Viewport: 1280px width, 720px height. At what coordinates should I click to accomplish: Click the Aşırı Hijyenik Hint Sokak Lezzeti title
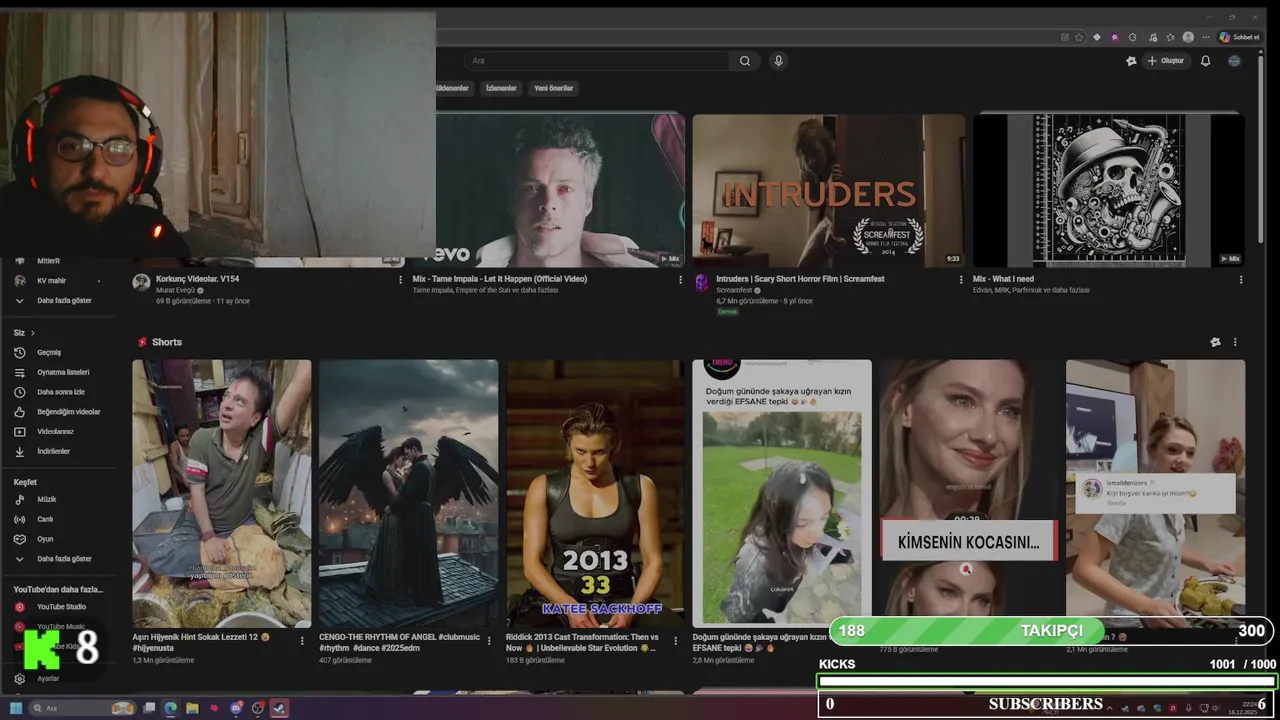tap(201, 642)
